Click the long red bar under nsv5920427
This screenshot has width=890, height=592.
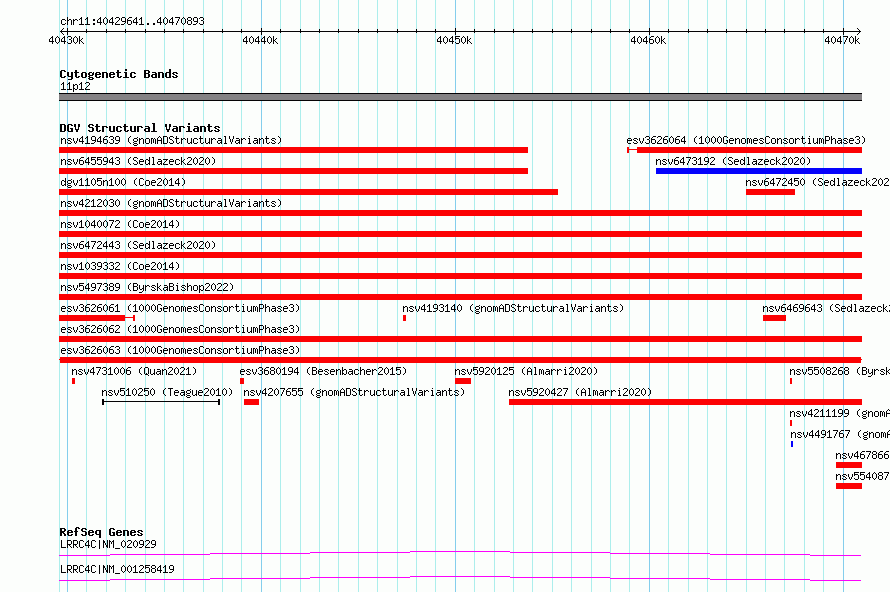point(686,402)
